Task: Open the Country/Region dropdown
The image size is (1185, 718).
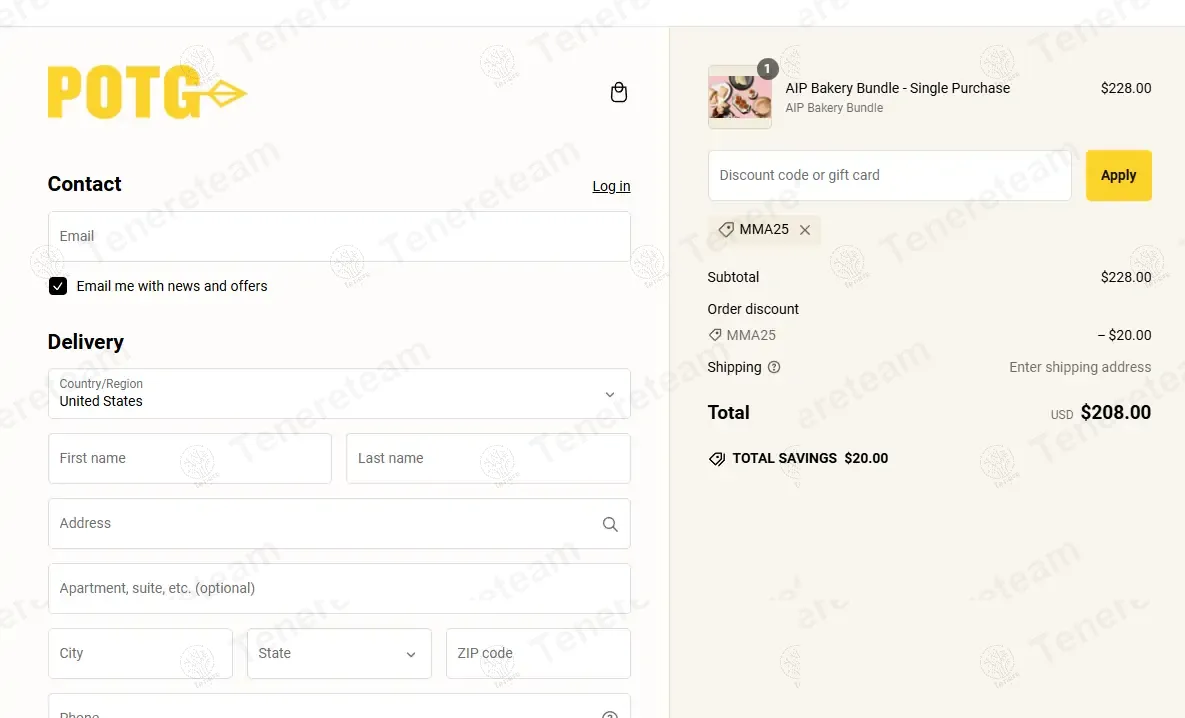Action: point(339,393)
